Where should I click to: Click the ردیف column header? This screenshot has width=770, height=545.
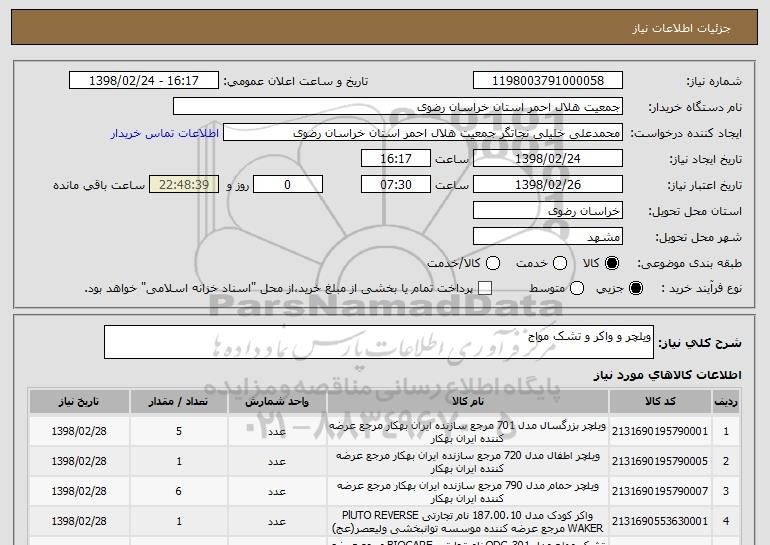tap(726, 402)
